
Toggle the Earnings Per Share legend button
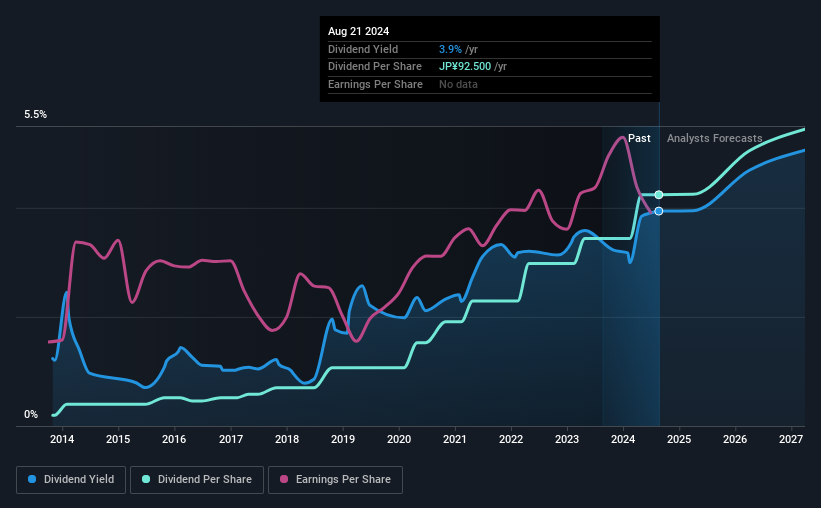click(x=335, y=480)
